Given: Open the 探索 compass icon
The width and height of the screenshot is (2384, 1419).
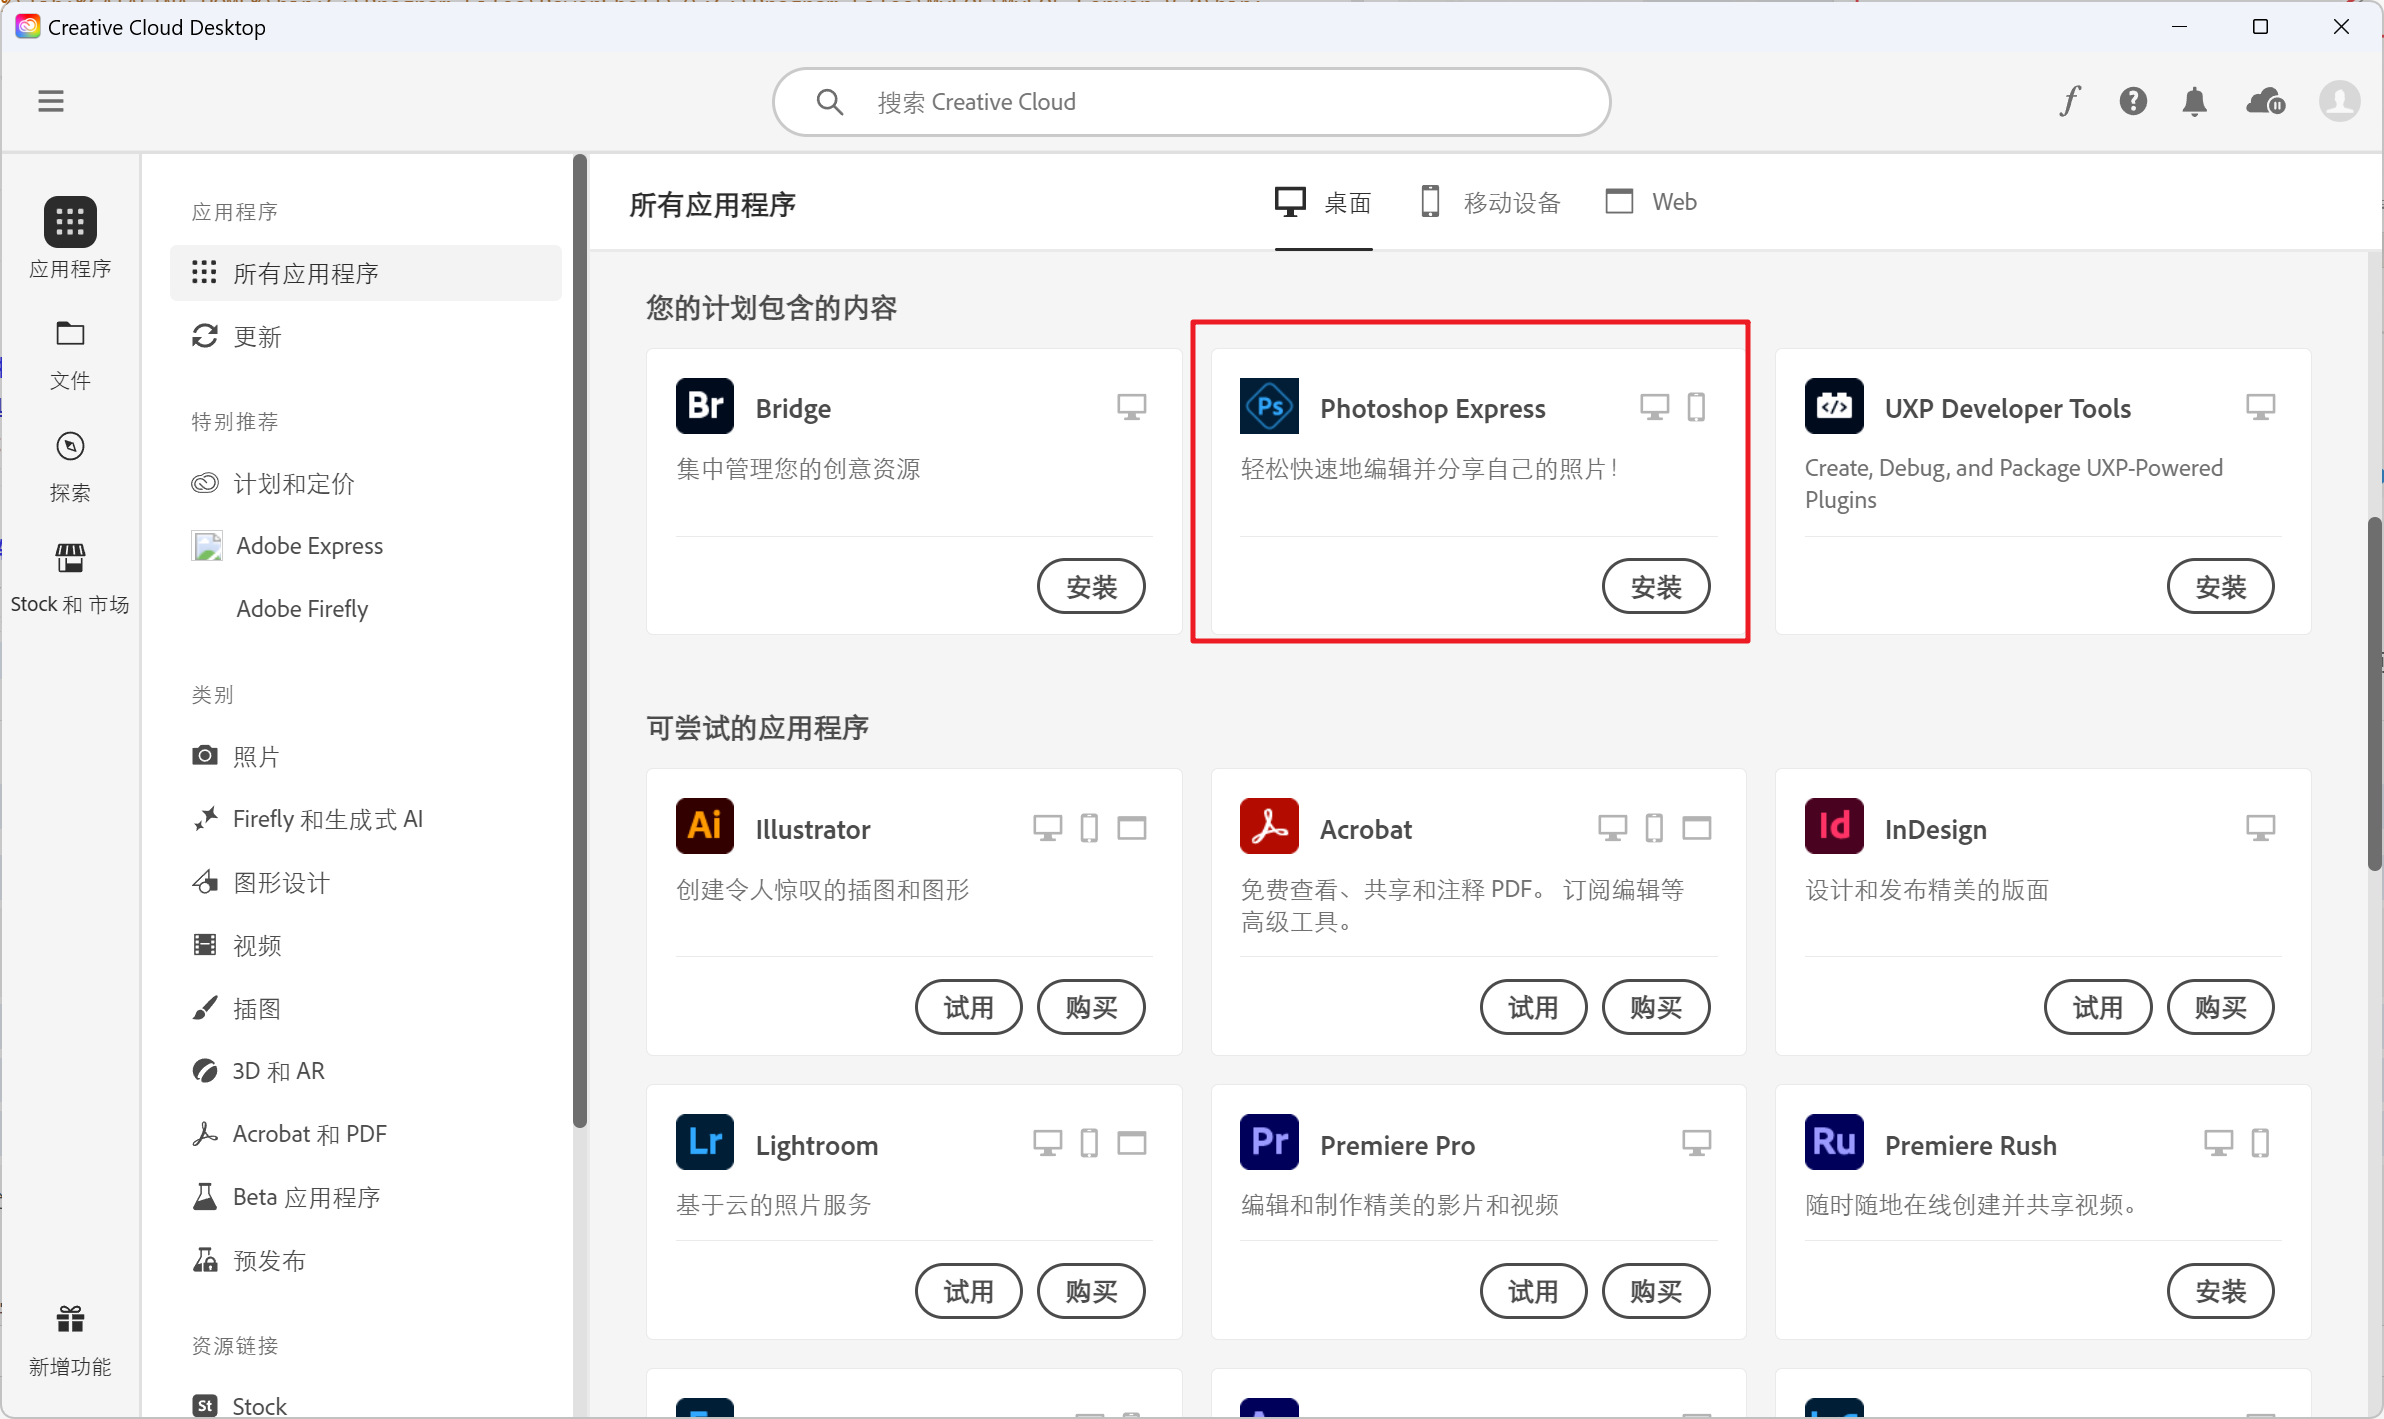Looking at the screenshot, I should coord(70,446).
